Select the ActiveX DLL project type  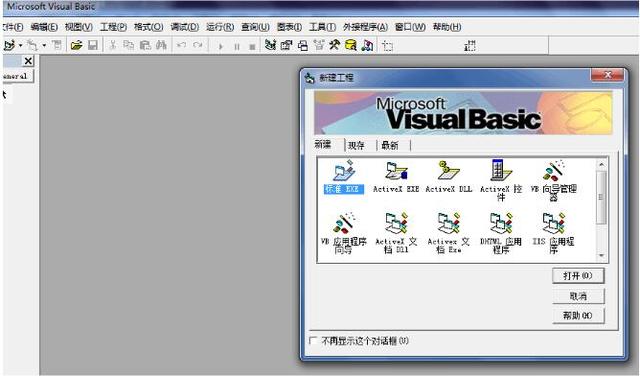449,177
